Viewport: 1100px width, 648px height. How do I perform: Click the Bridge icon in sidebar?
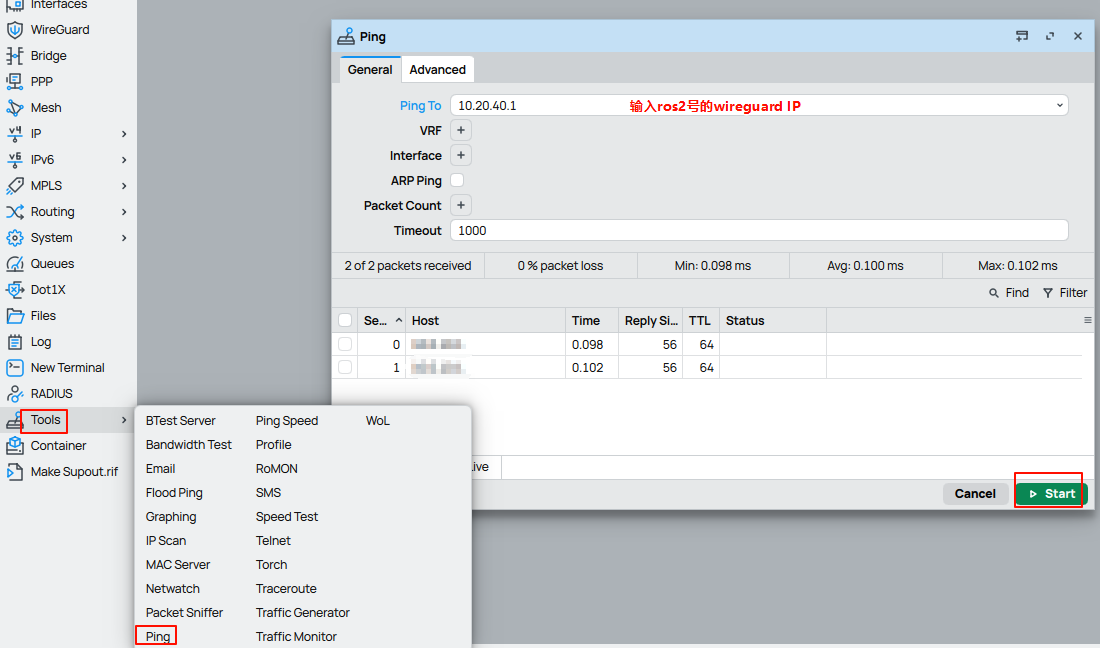pos(15,56)
